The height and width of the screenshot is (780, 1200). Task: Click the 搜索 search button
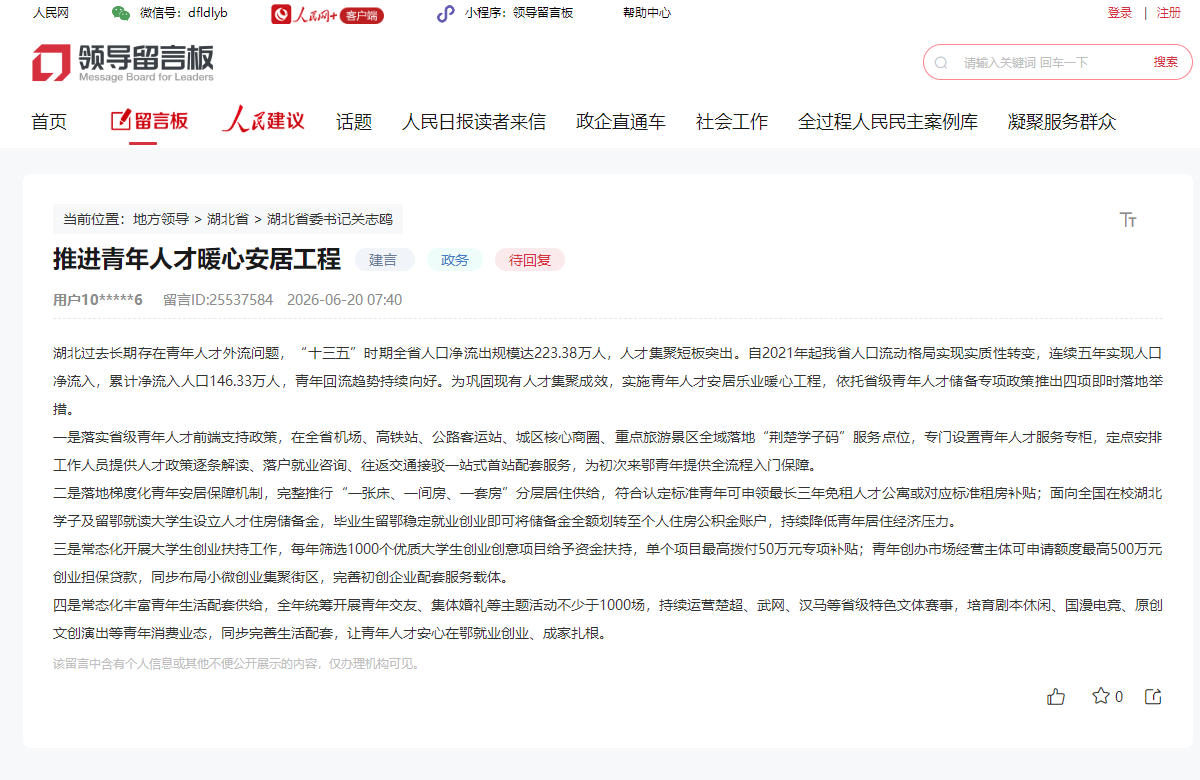[x=1166, y=62]
